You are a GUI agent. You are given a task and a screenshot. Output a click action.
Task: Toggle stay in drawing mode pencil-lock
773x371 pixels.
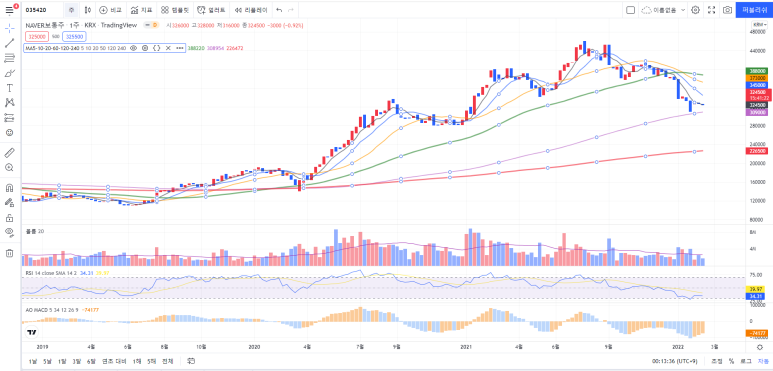click(9, 202)
